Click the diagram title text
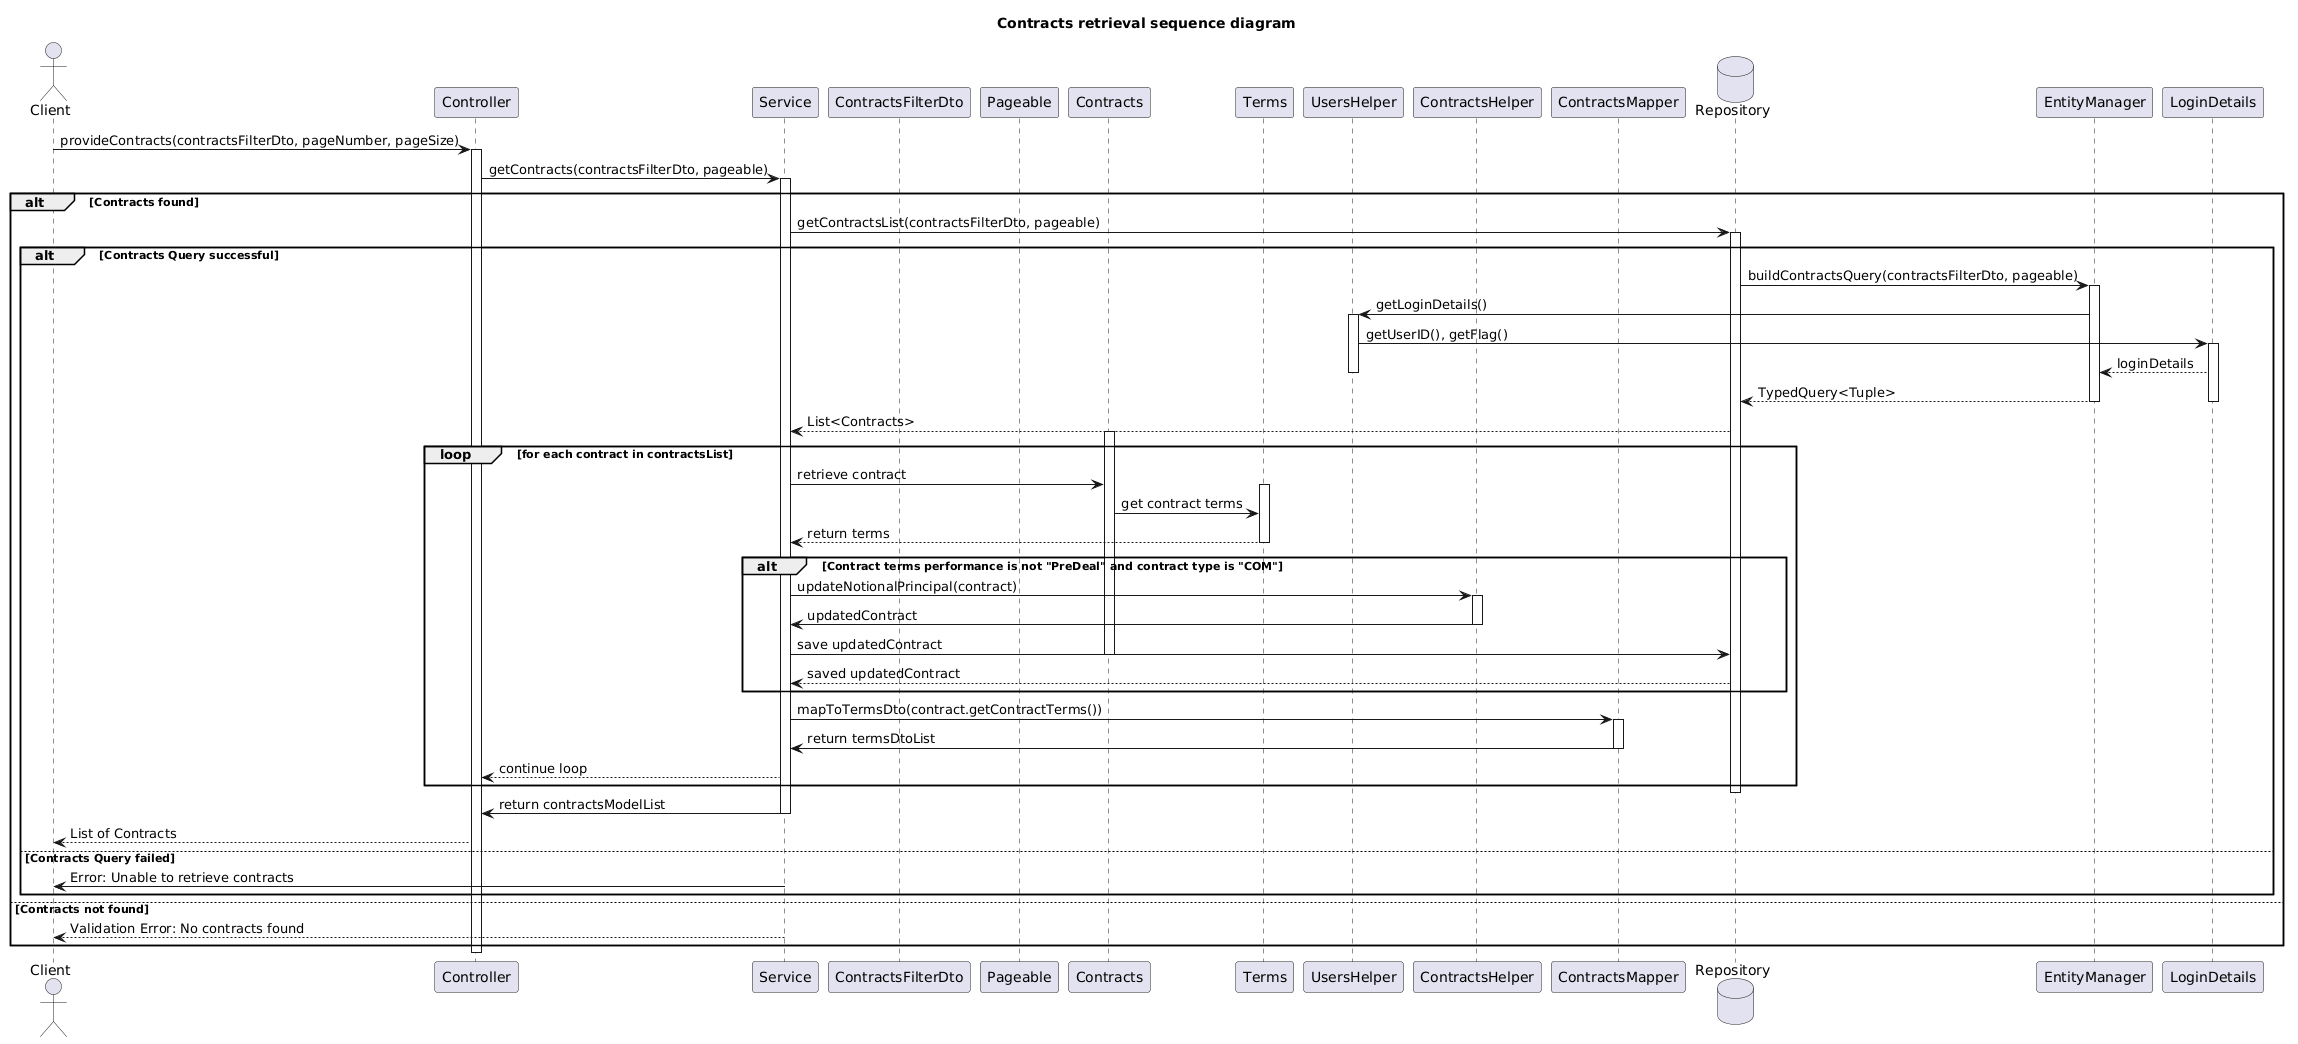Viewport: 2298px width, 1044px height. click(1145, 23)
